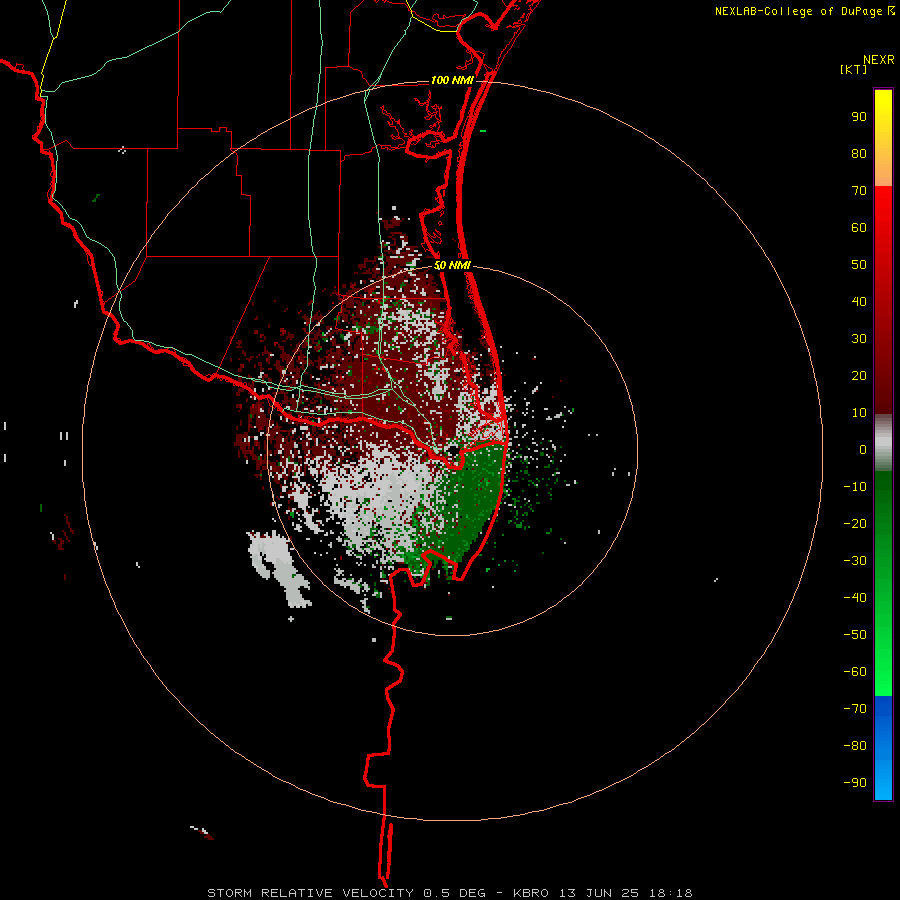Click the 90 value on the velocity scale
This screenshot has width=900, height=900.
859,117
